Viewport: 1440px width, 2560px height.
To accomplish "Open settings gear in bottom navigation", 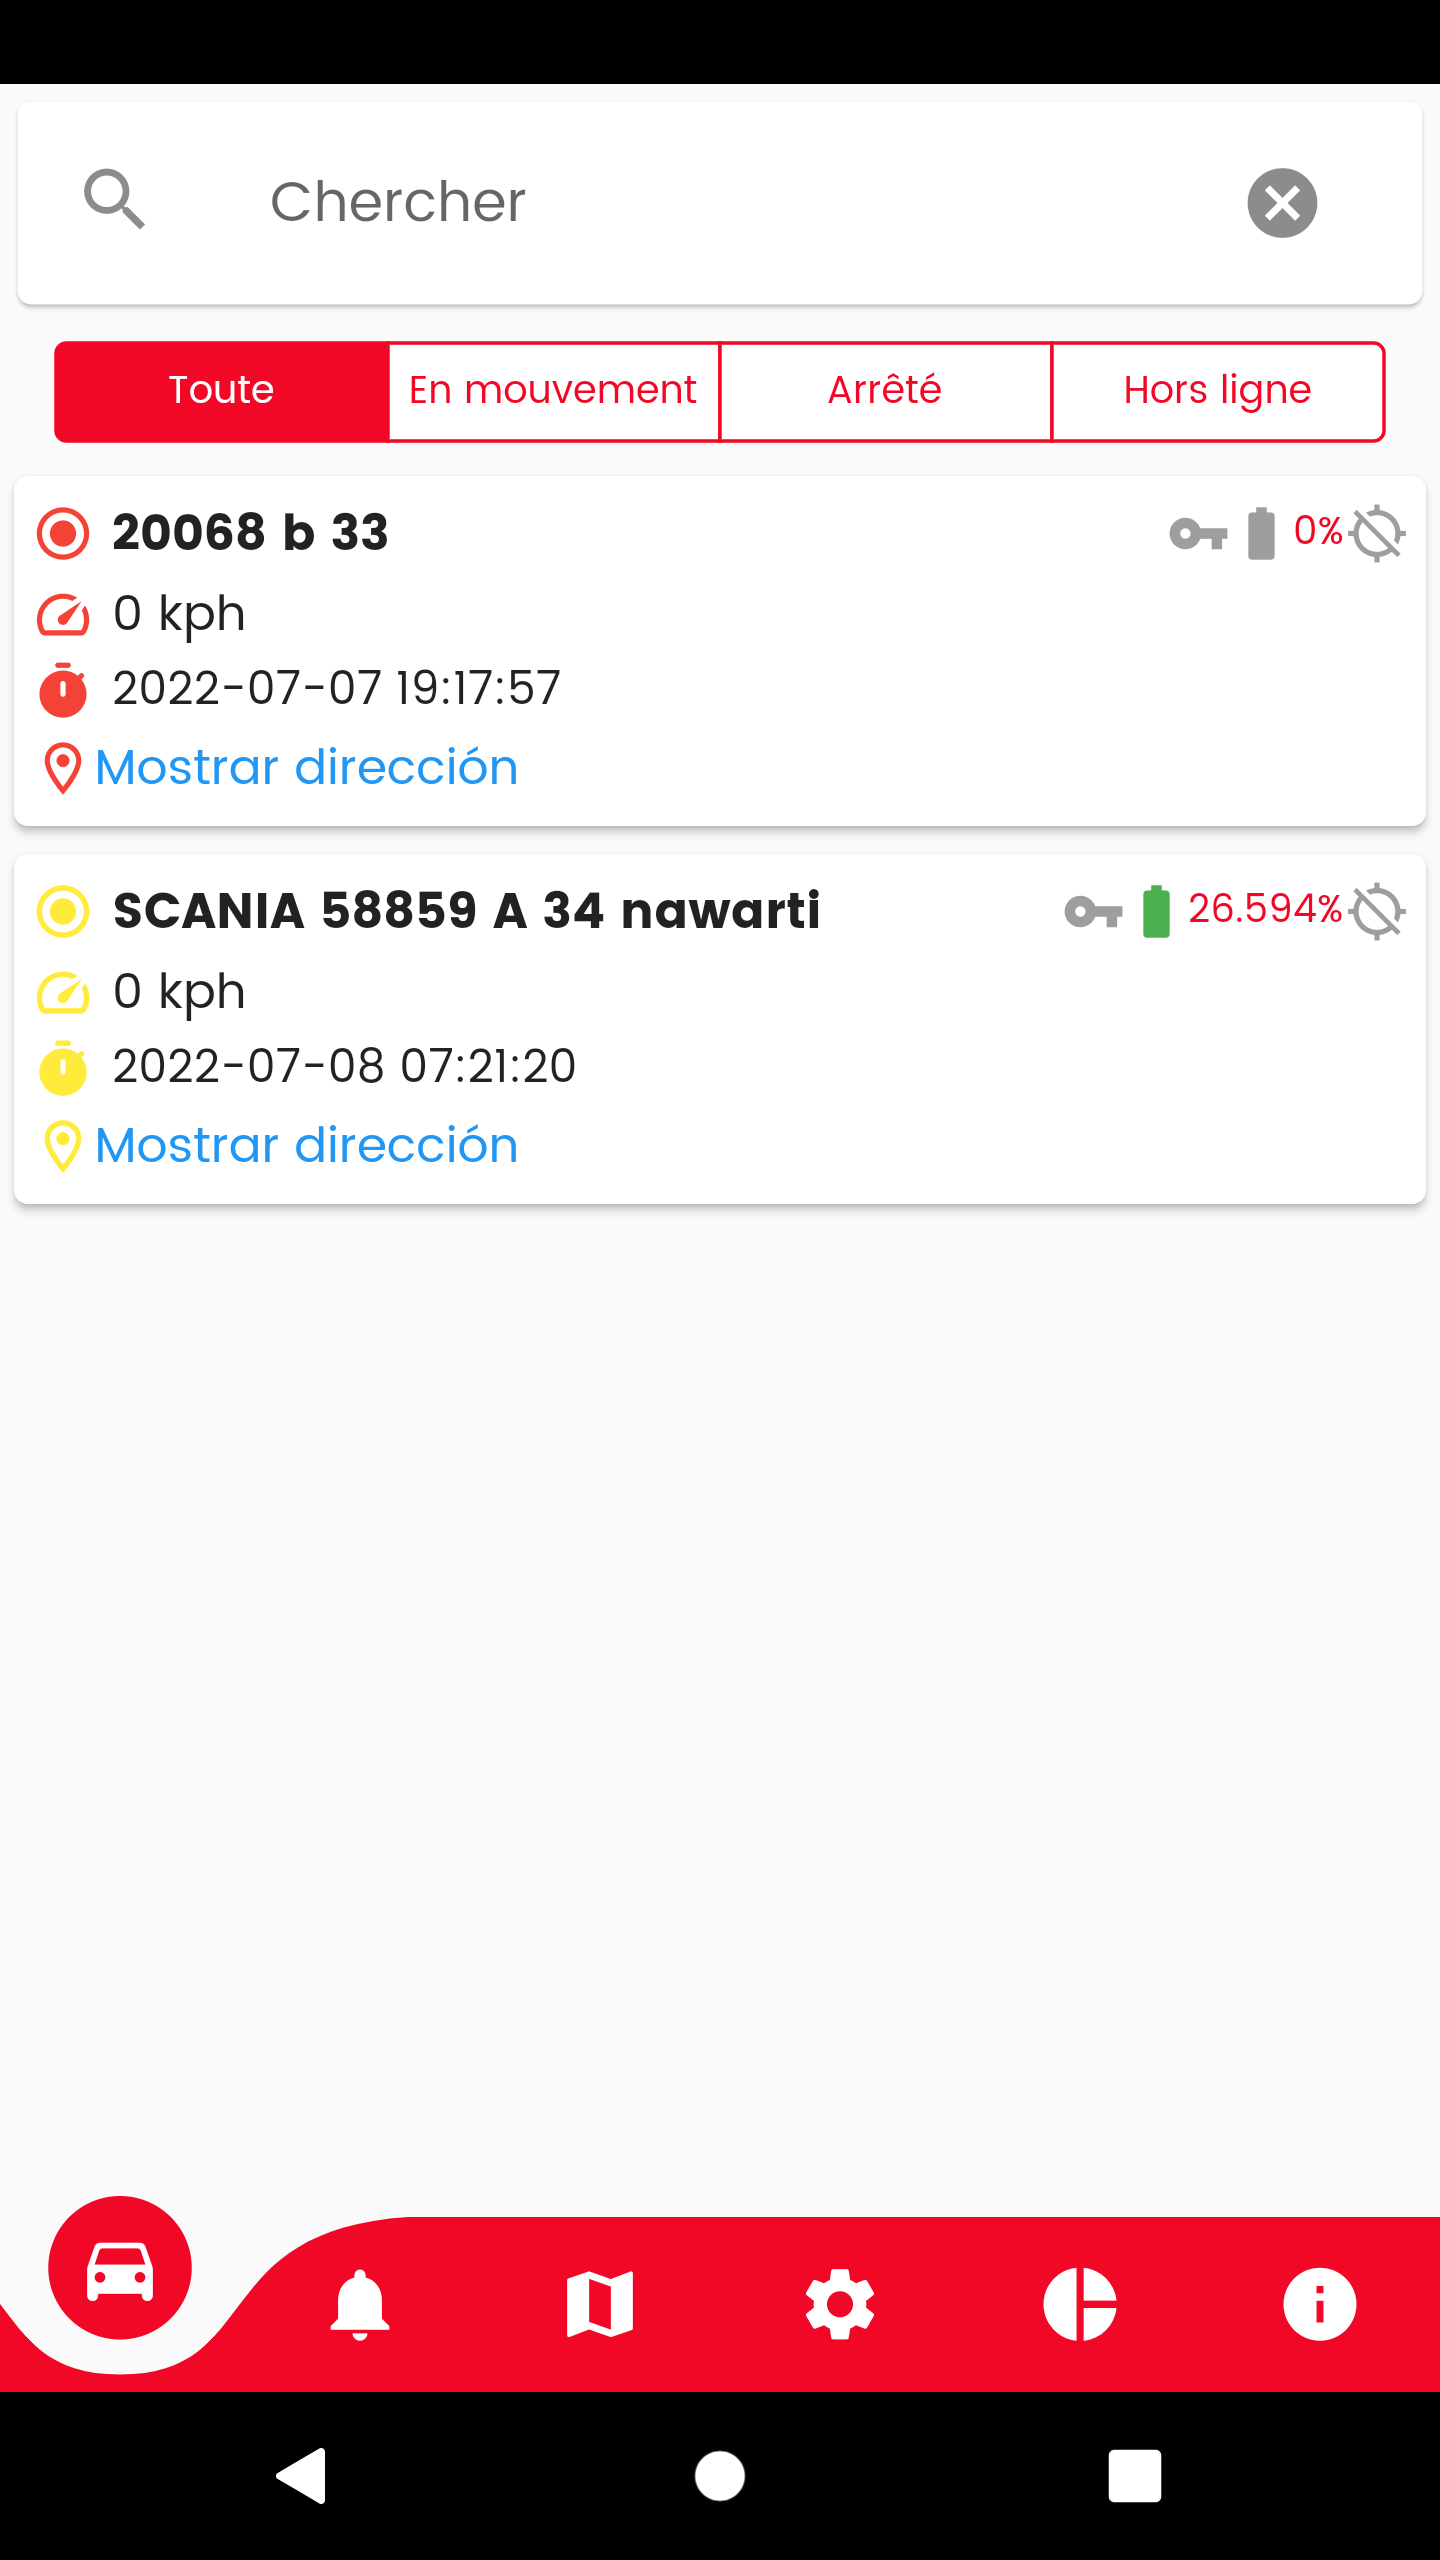I will (840, 2304).
